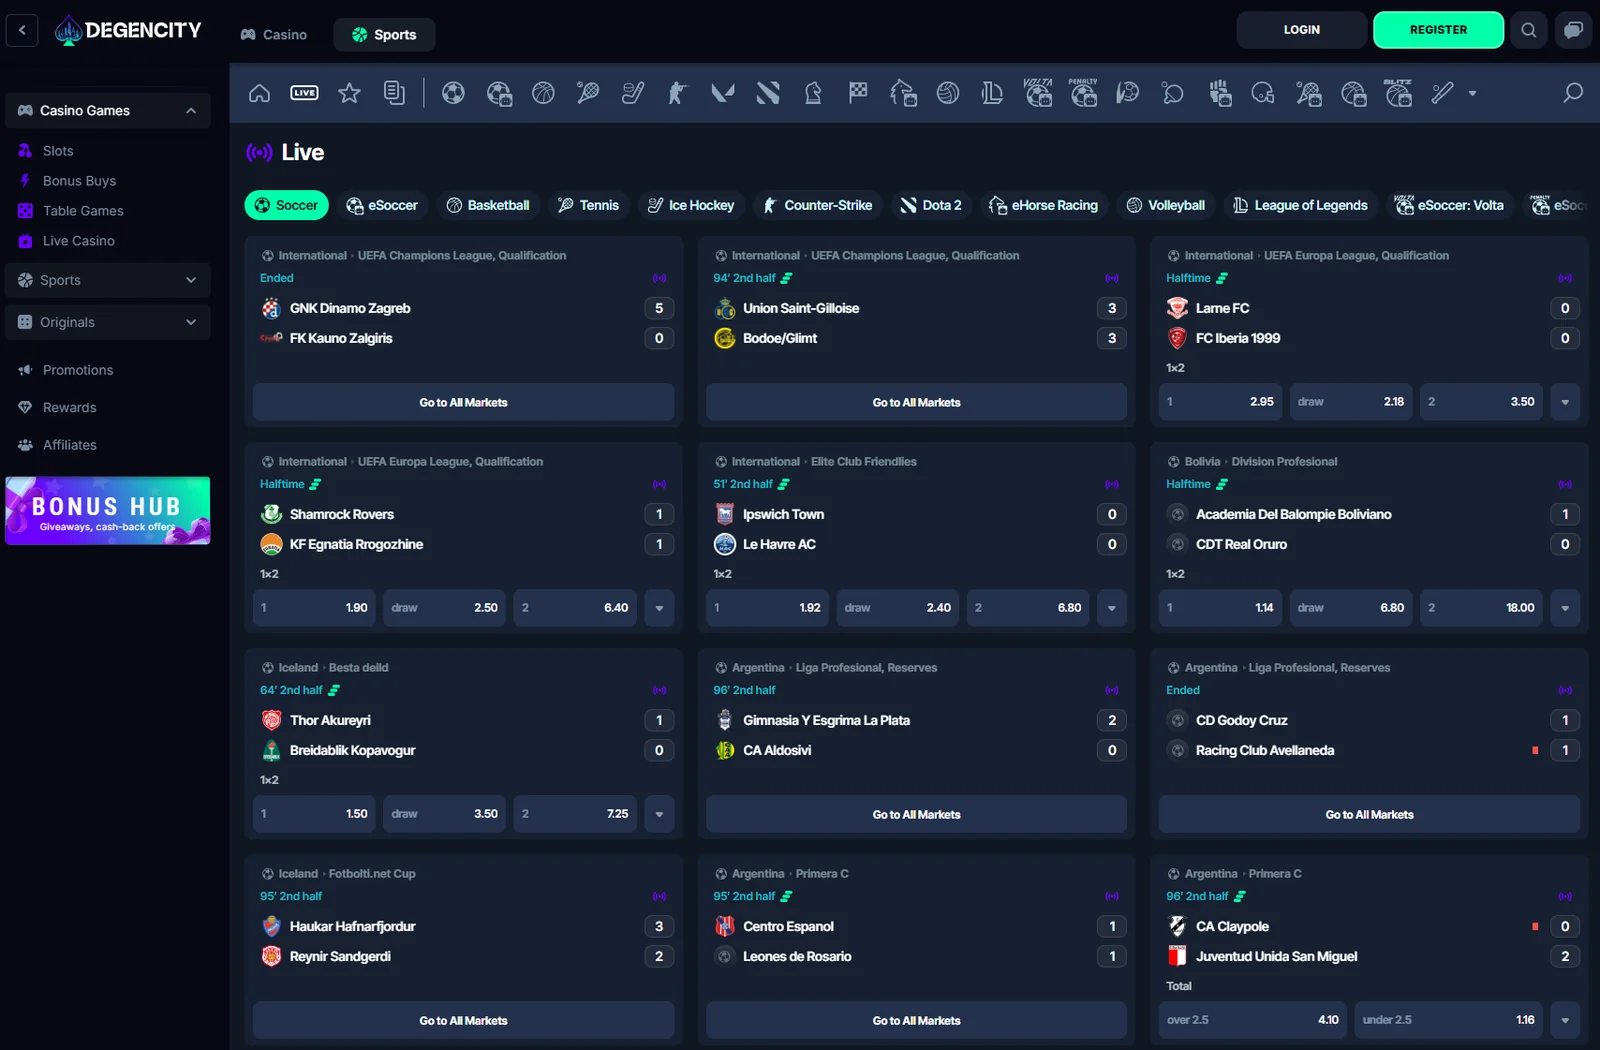Collapse the Casino Games sidebar section
The image size is (1600, 1050).
(108, 110)
